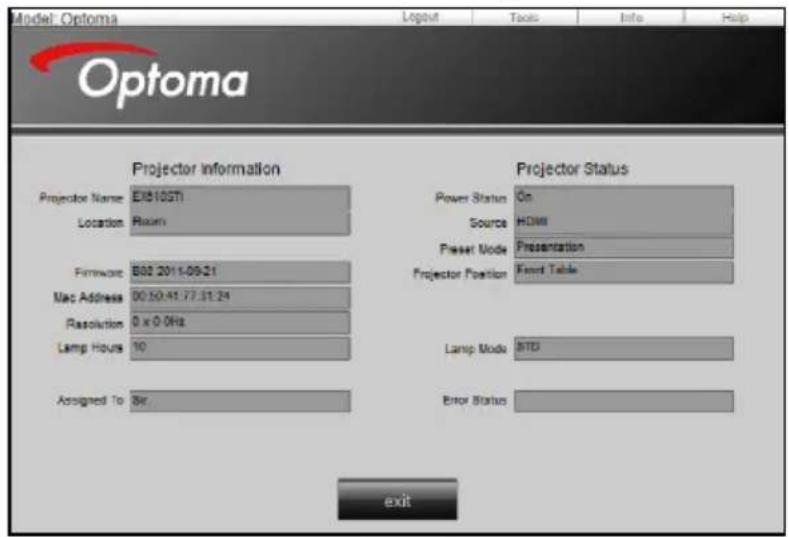Click the Lamp Mode field
The image size is (789, 537).
(x=623, y=348)
